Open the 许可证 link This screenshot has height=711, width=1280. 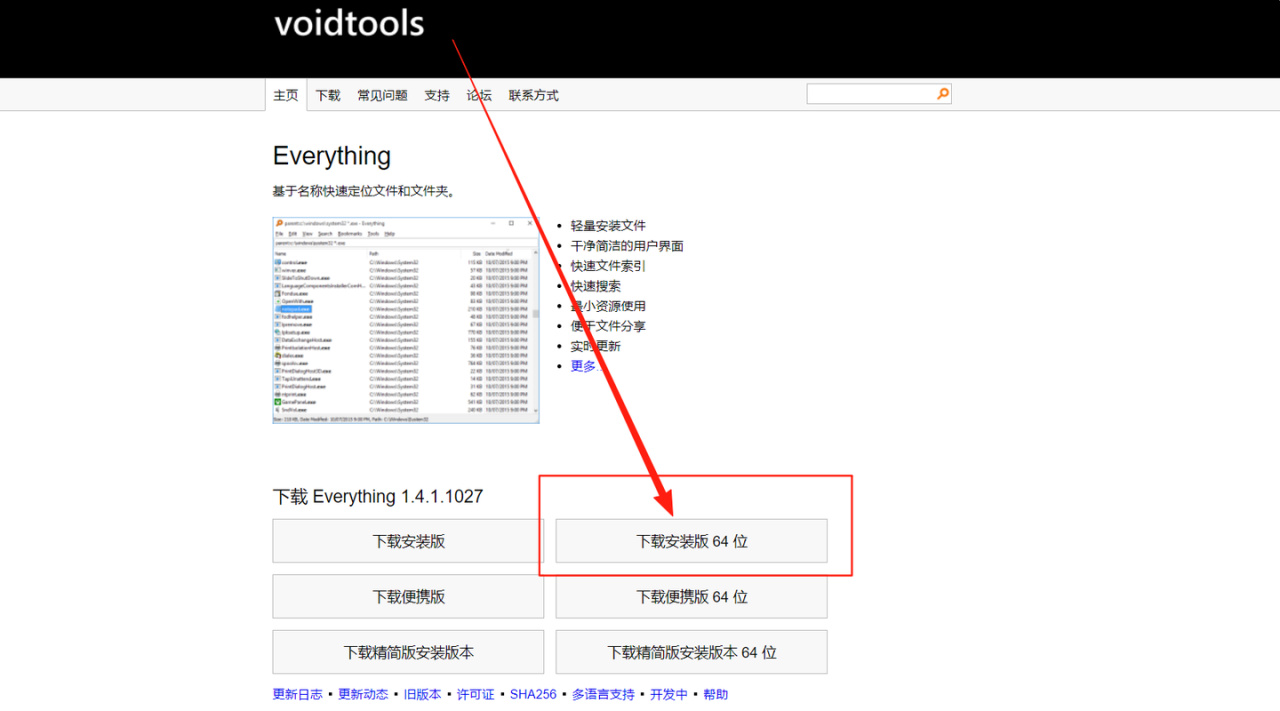[476, 694]
